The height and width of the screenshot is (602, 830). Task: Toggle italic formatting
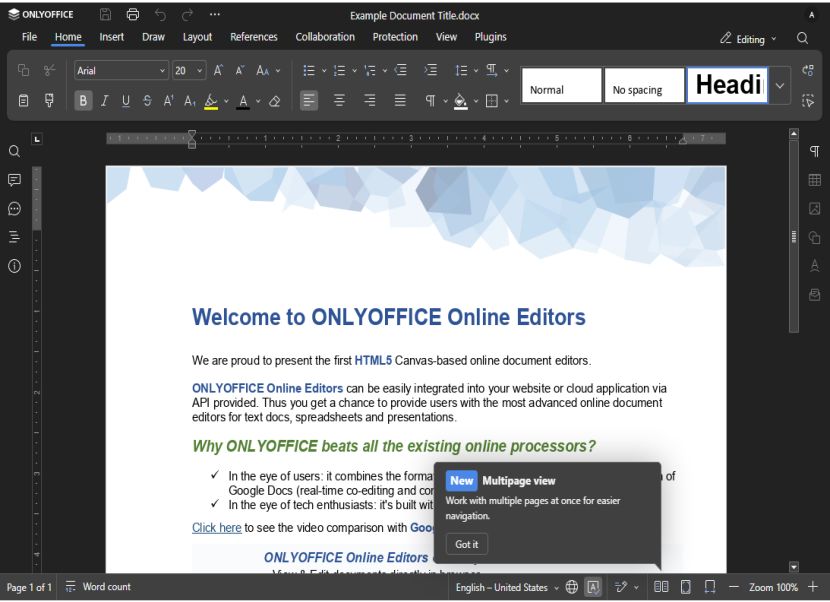(105, 101)
